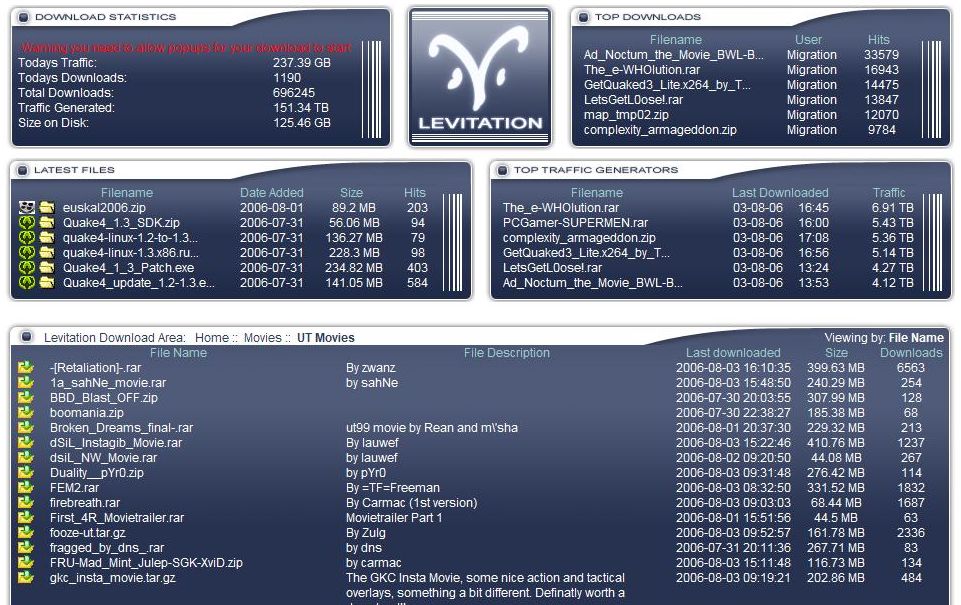Click the movie category icon beside euskal2006.zip
Image resolution: width=961 pixels, height=605 pixels.
point(27,208)
